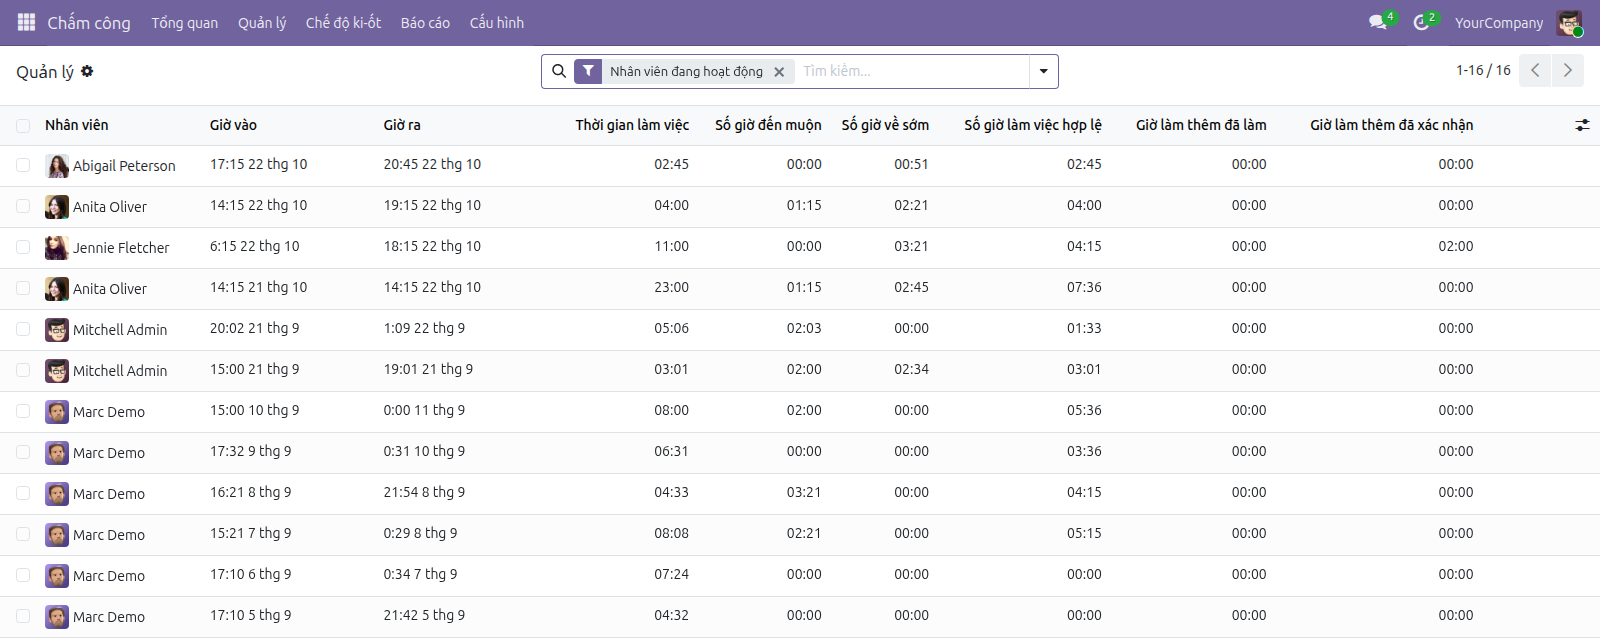Open the Cấu hình menu
The image size is (1600, 640).
pyautogui.click(x=497, y=22)
